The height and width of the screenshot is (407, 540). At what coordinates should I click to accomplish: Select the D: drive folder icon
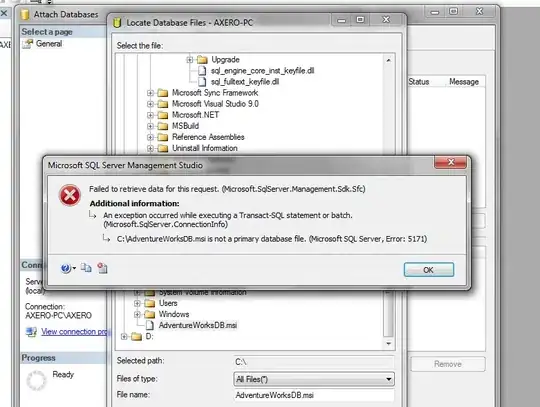click(x=136, y=336)
